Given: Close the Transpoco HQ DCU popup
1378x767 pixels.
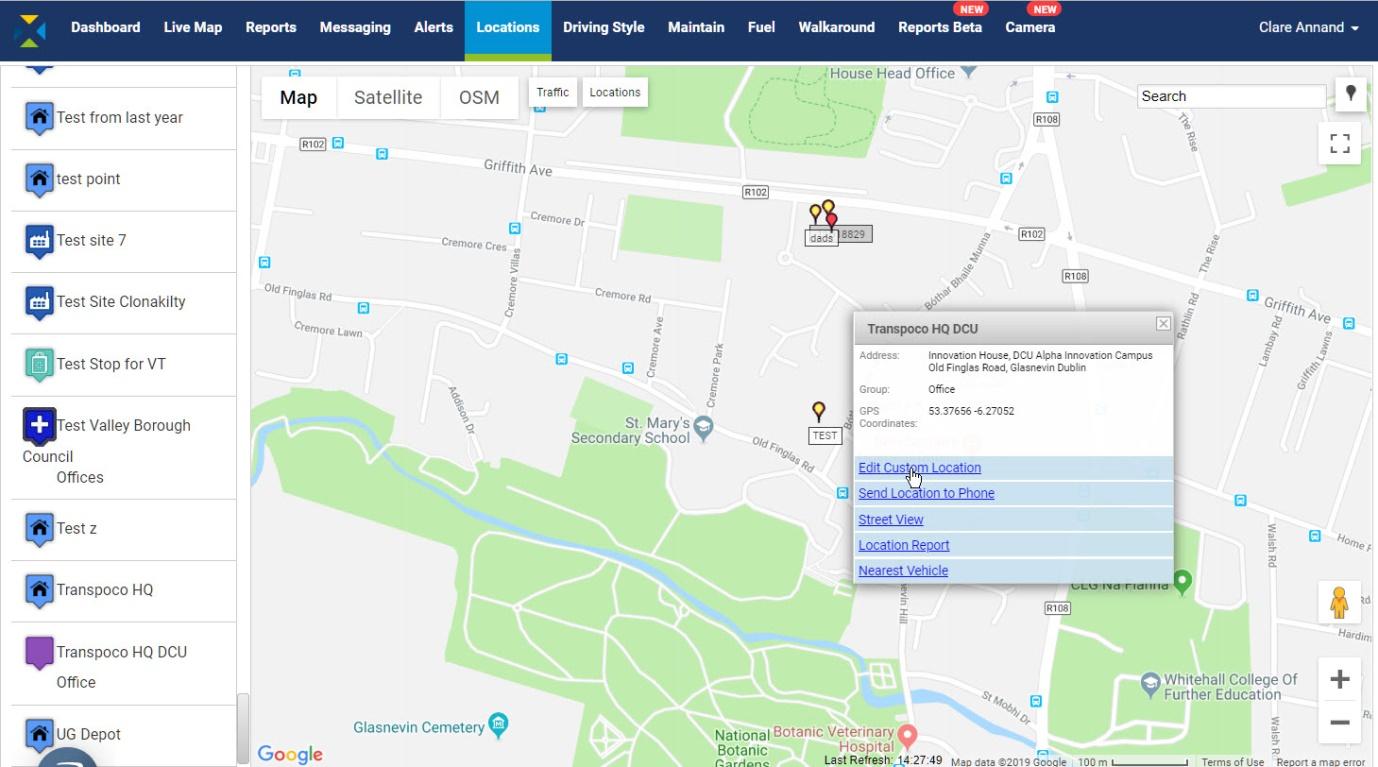Looking at the screenshot, I should (1163, 323).
